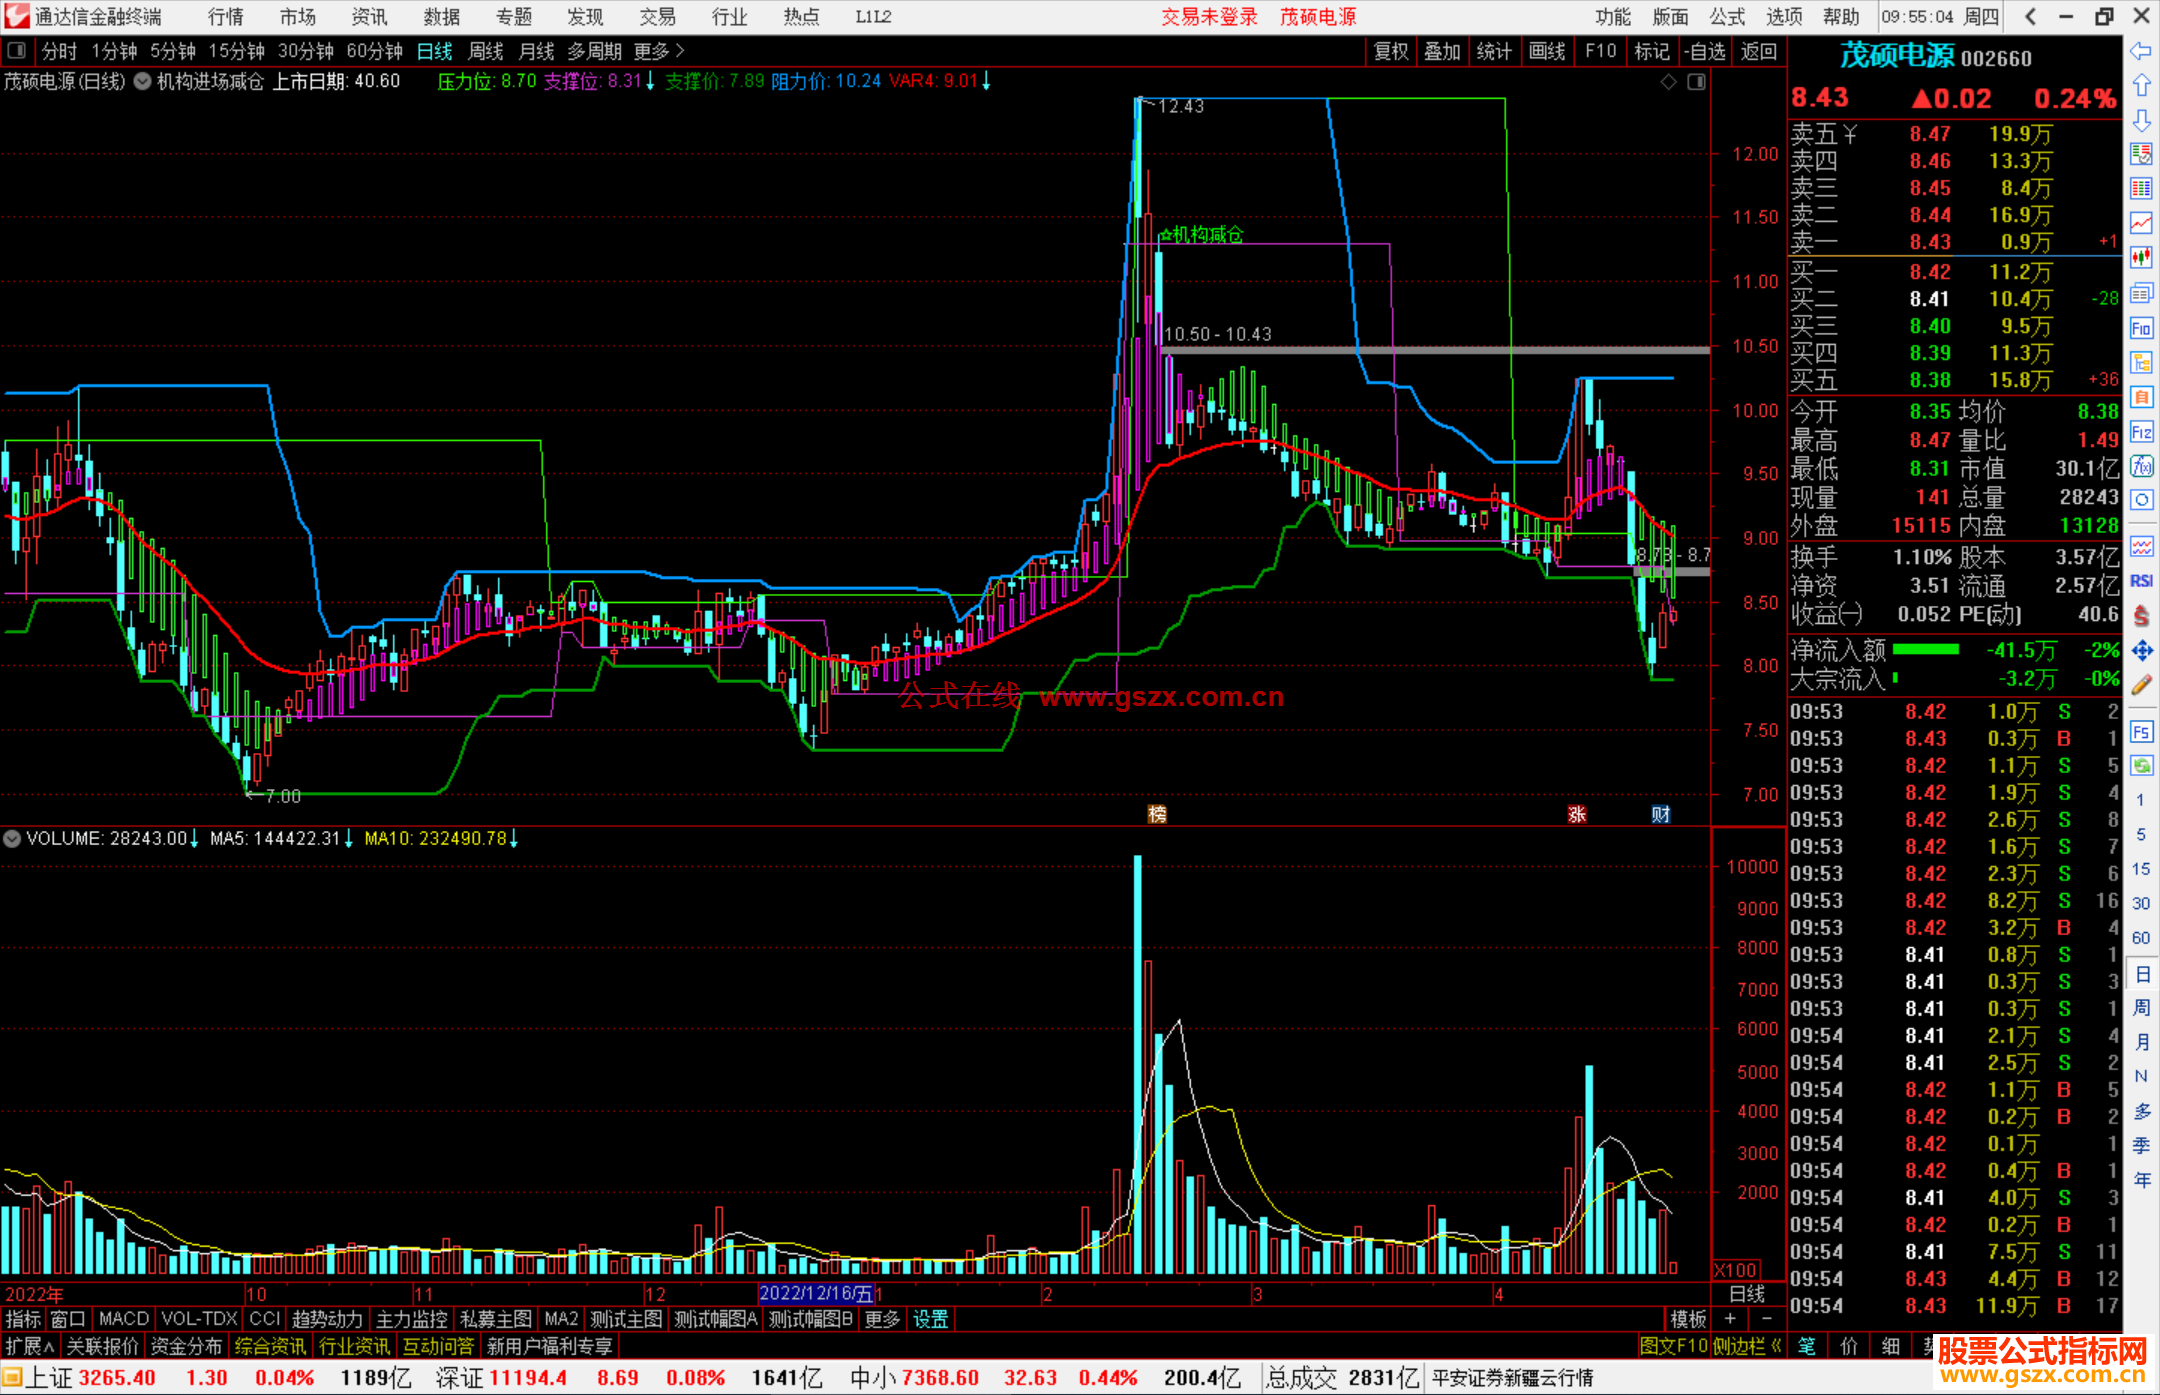Collapse the 侧边栏 sidebar
2160x1395 pixels.
pyautogui.click(x=1747, y=1347)
